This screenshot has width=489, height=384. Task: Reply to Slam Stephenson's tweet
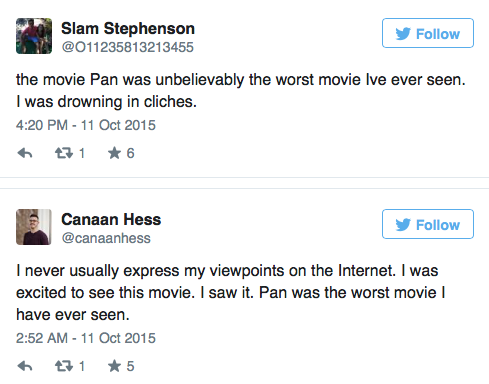25,153
